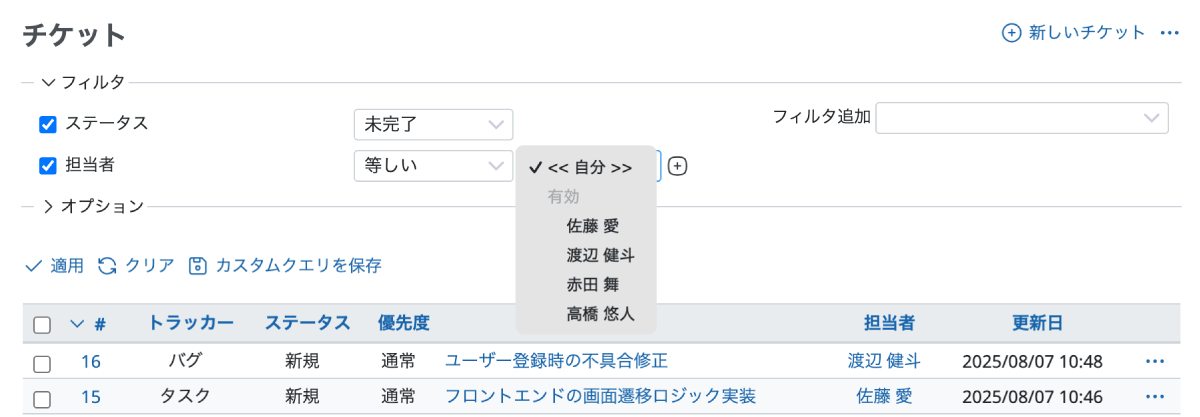Open actions menu for ticket 15

1155,396
